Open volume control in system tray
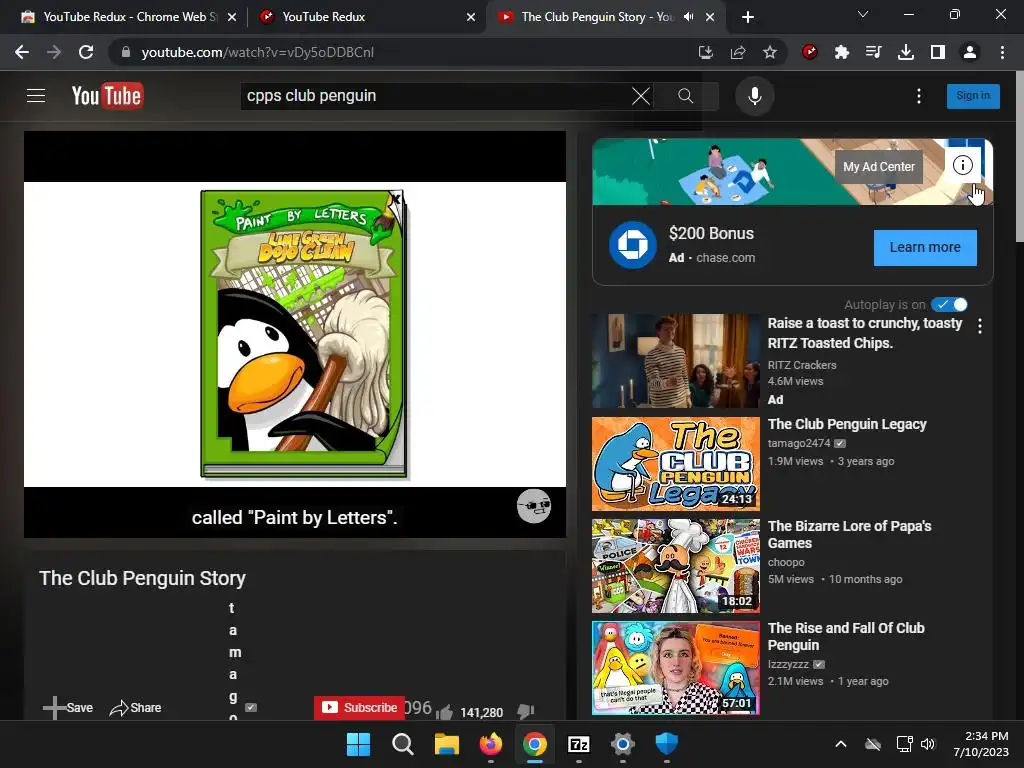1024x768 pixels. coord(927,744)
